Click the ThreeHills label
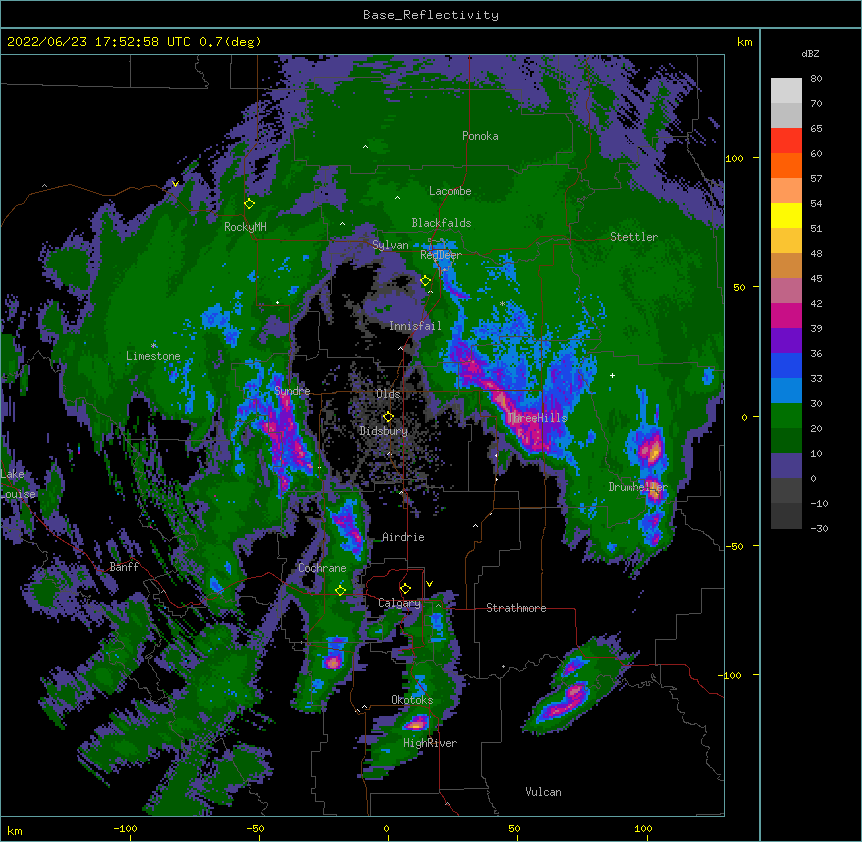This screenshot has width=862, height=842. 537,418
